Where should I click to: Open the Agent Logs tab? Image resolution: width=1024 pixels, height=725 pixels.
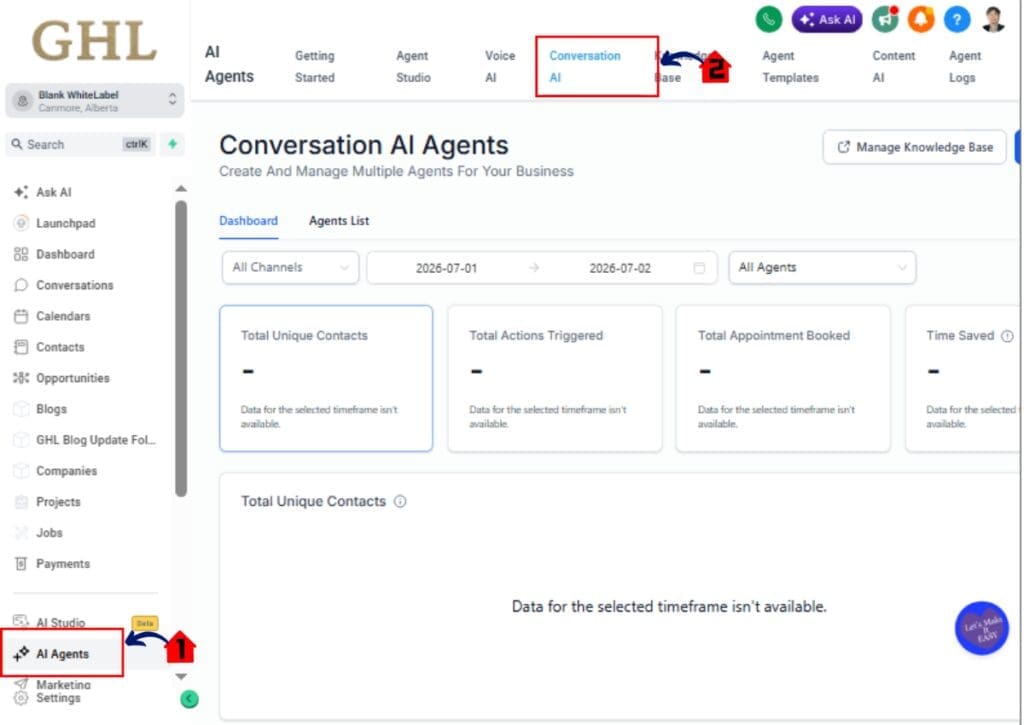point(965,67)
